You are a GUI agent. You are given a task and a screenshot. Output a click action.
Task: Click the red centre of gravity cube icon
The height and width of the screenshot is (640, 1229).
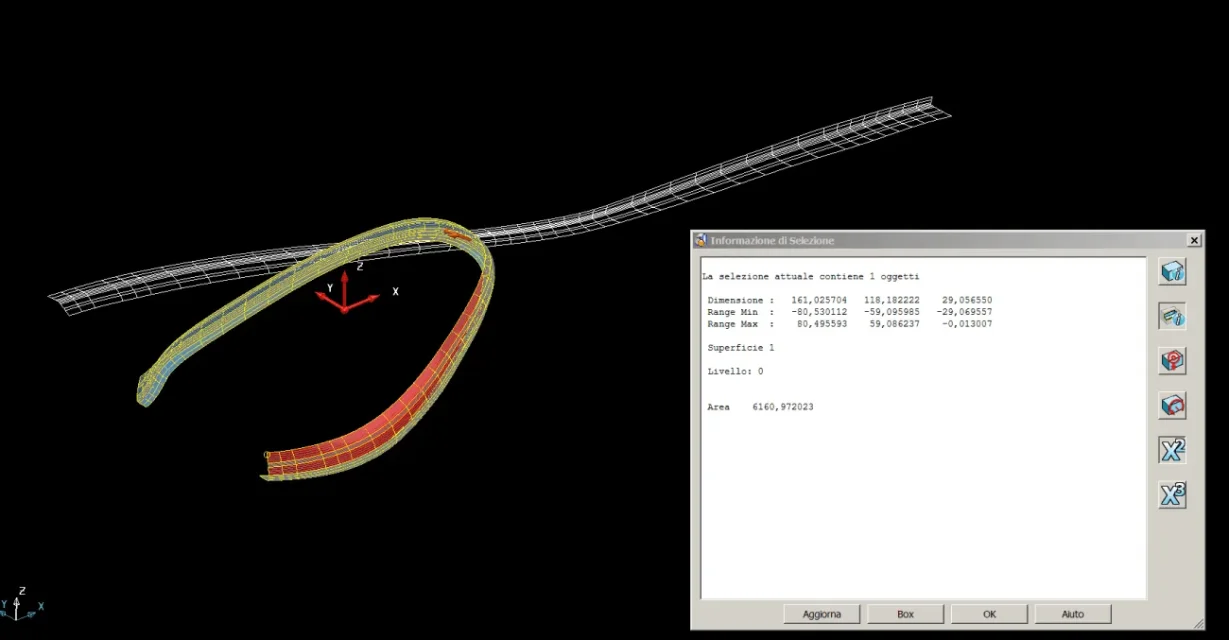click(x=1172, y=361)
